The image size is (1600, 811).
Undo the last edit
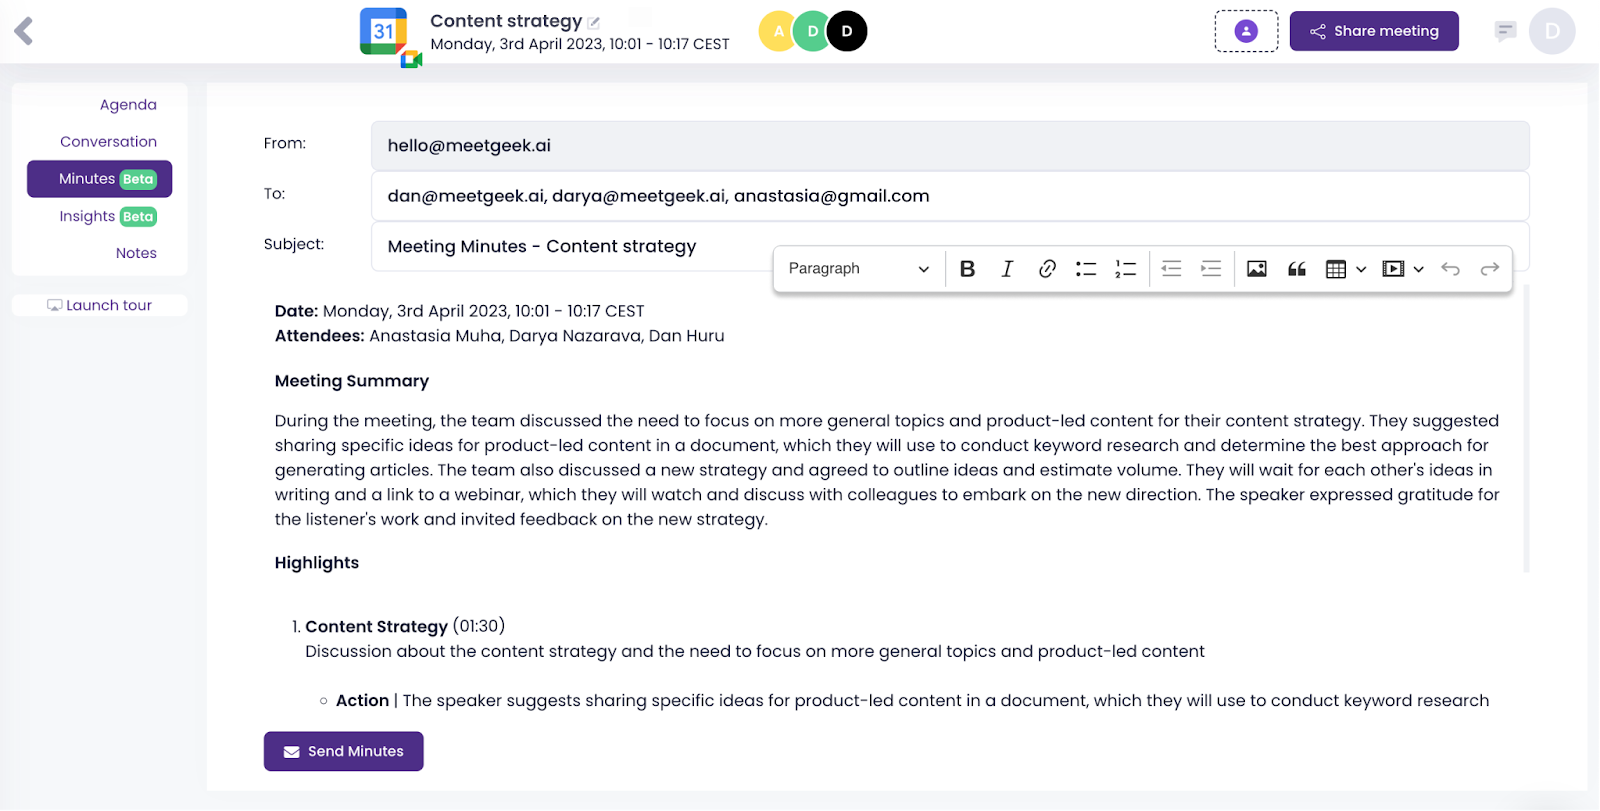tap(1450, 269)
